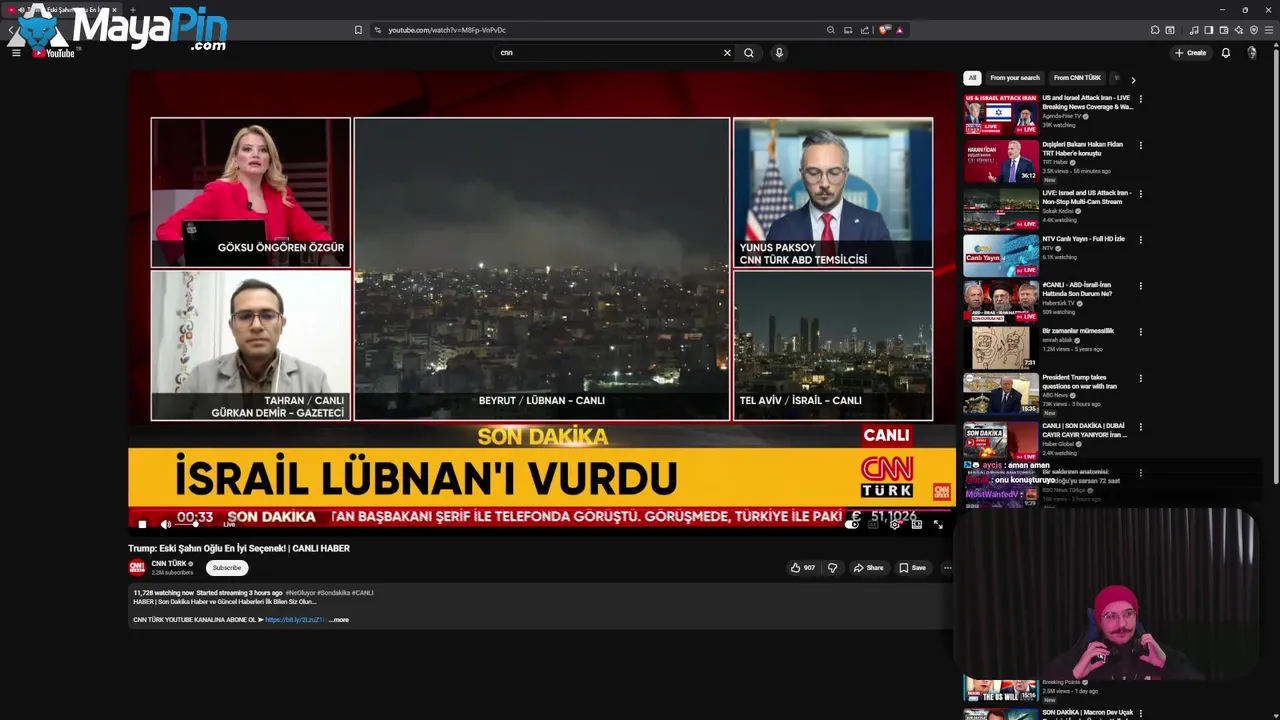
Task: Jump to Live using the Live indicator
Action: point(229,525)
